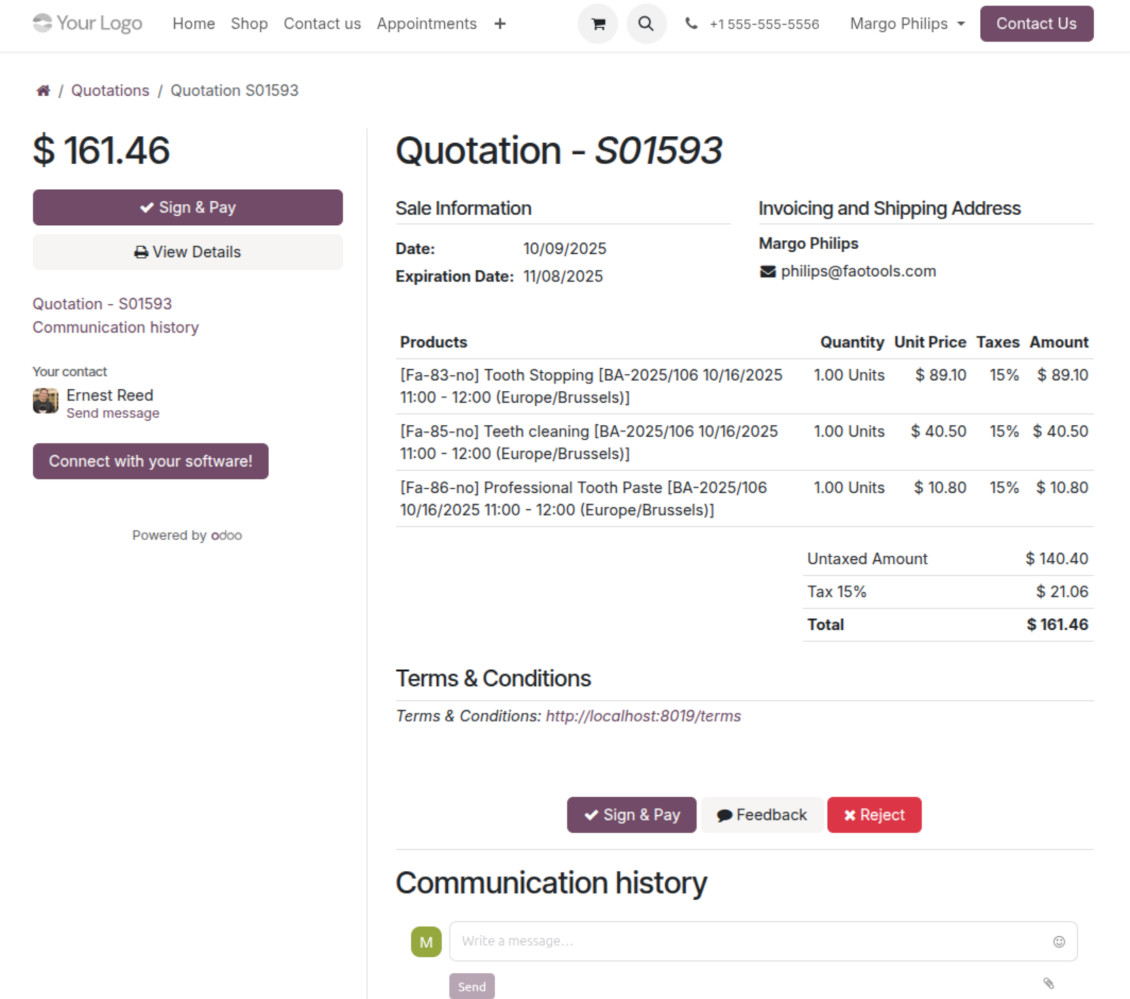Click the sidebar Sign & Pay button
1130x999 pixels.
click(188, 208)
